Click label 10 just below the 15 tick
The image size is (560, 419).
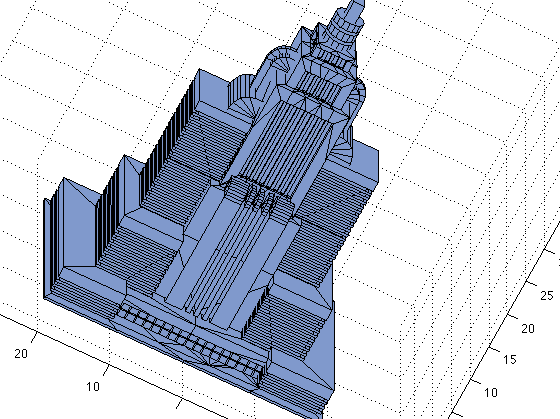pos(491,393)
